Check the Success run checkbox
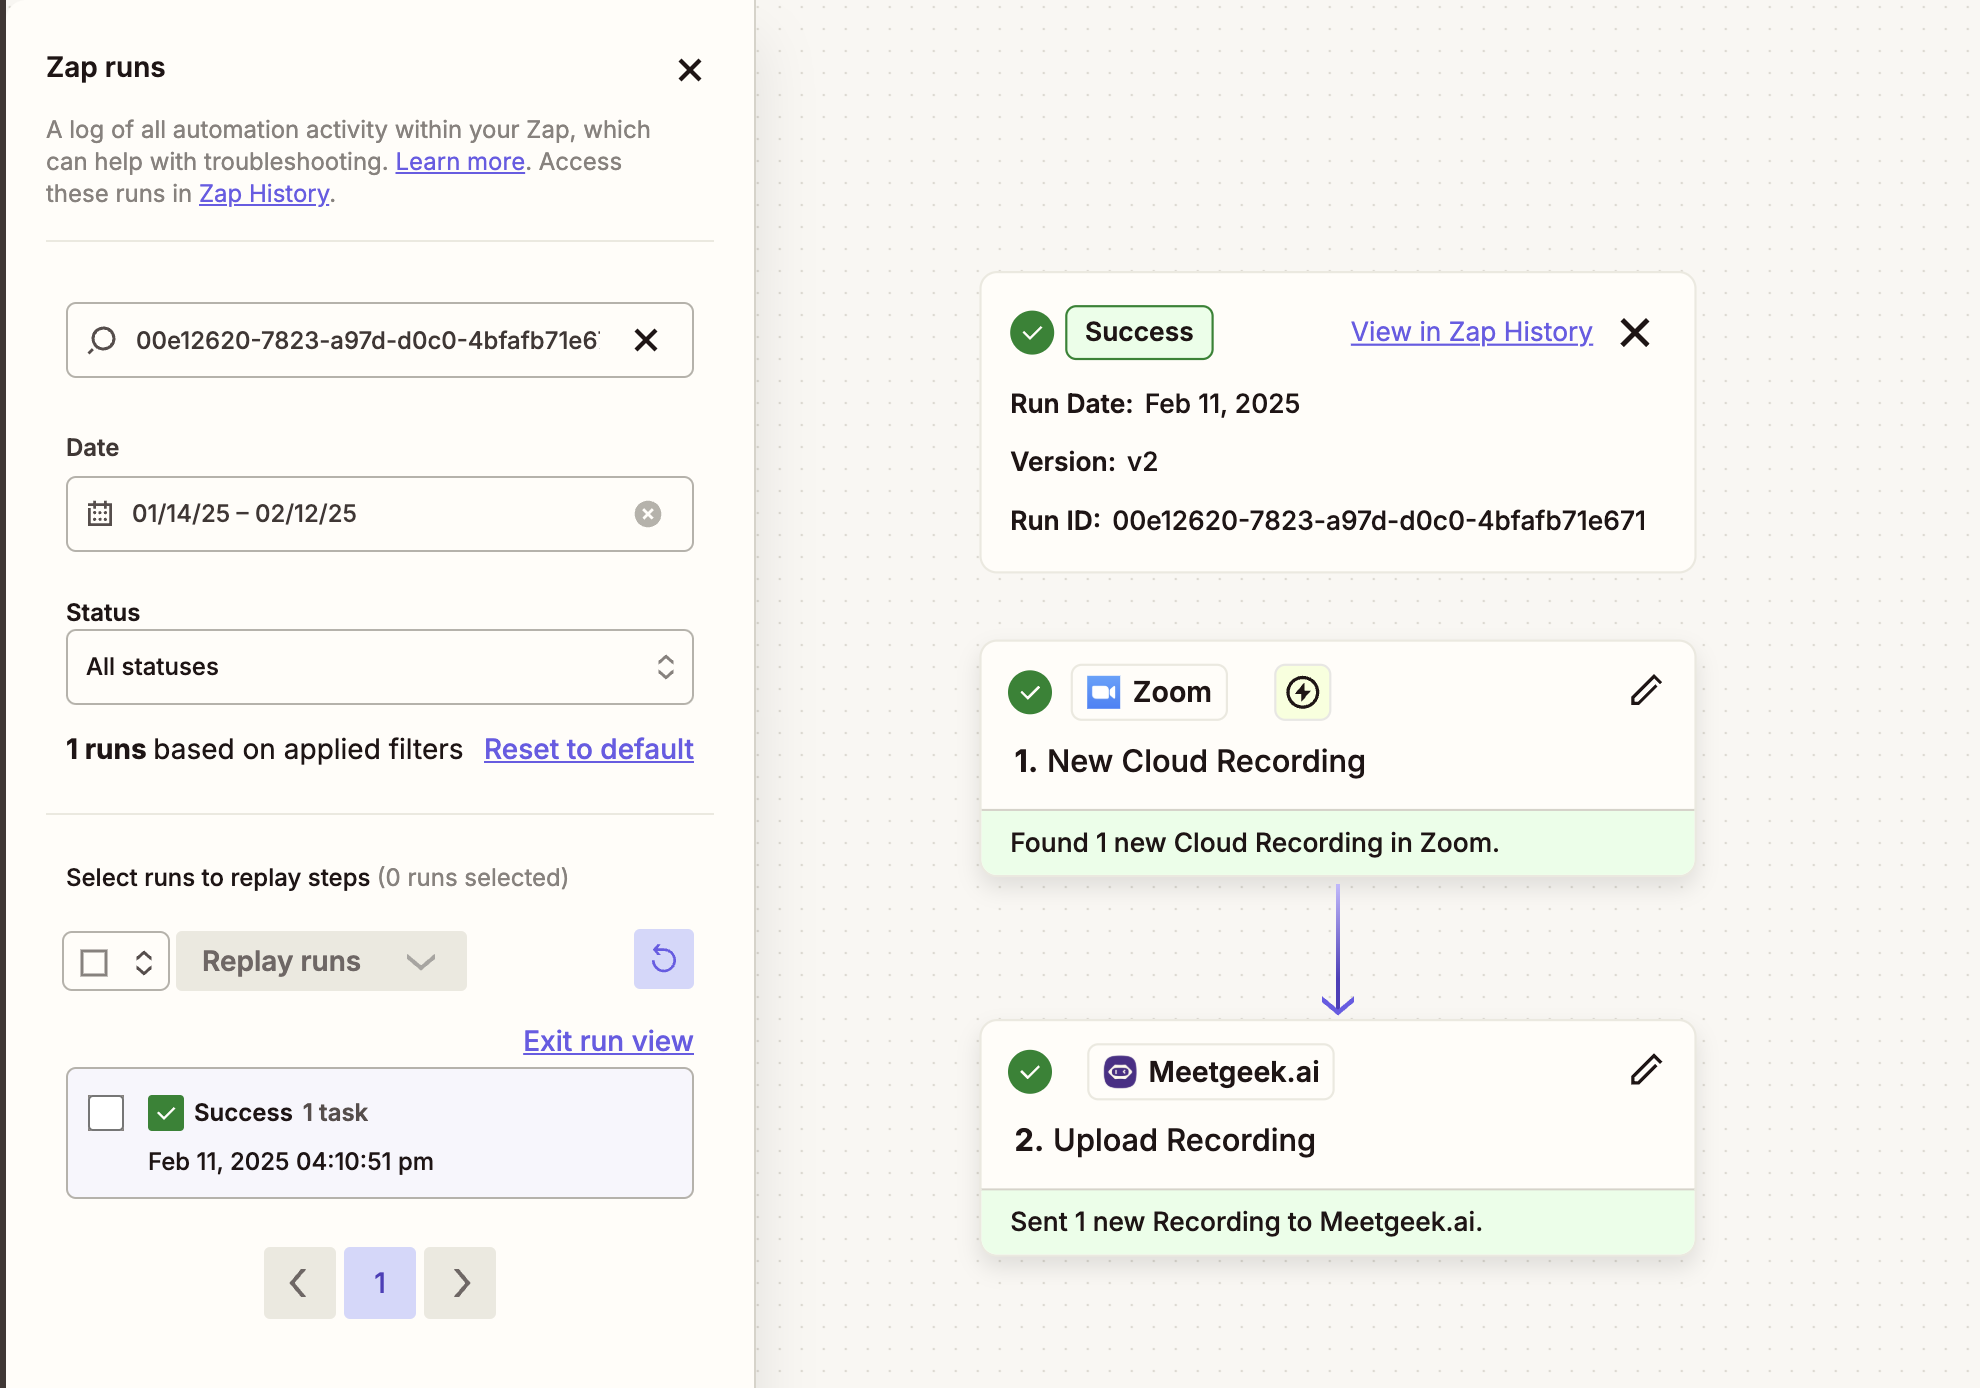This screenshot has width=1980, height=1388. [106, 1112]
